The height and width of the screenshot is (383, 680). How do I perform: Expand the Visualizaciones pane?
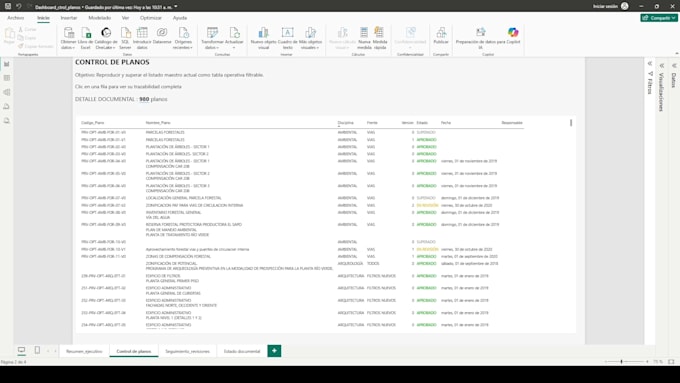click(x=662, y=65)
